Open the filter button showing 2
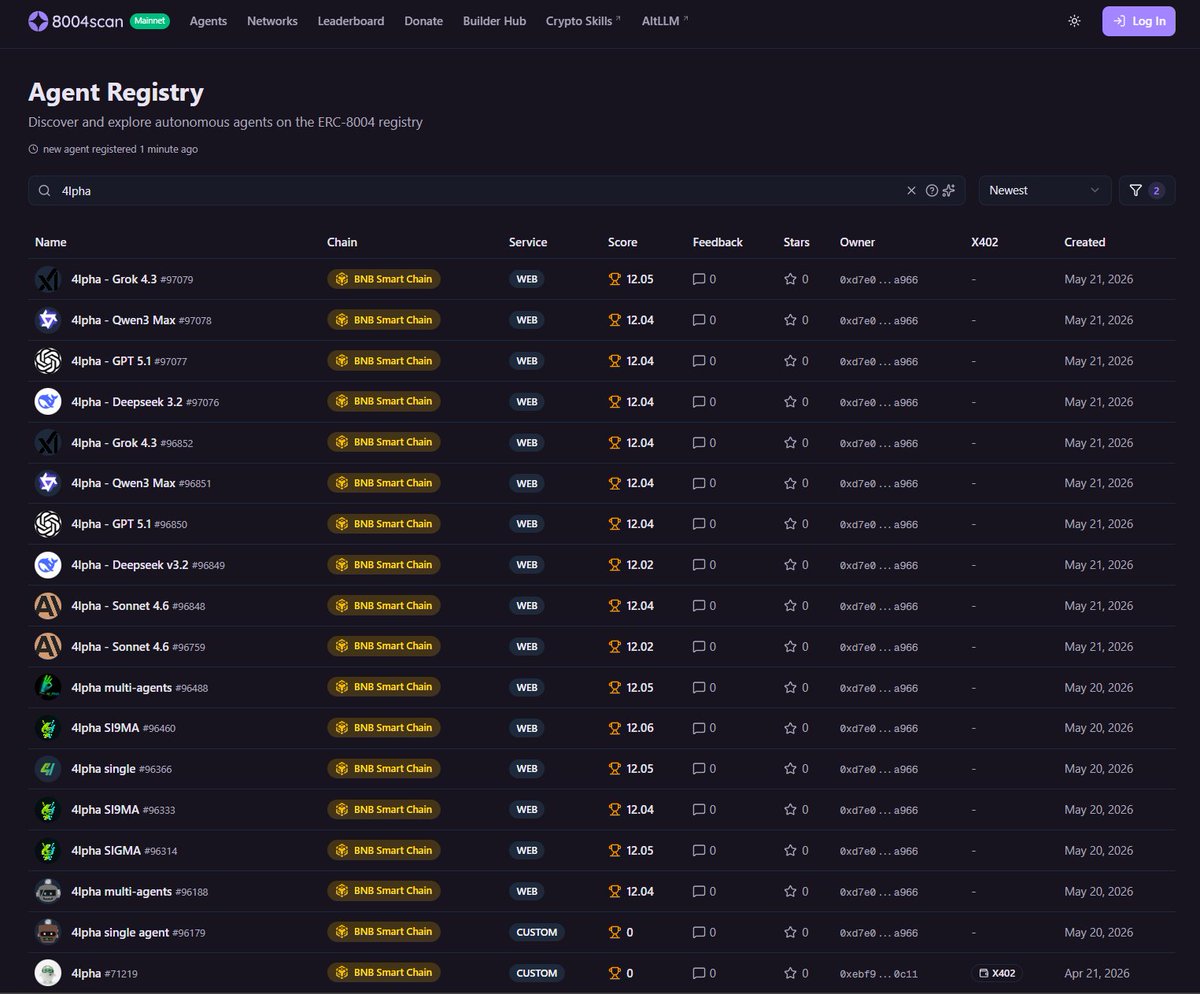This screenshot has height=994, width=1200. point(1146,190)
